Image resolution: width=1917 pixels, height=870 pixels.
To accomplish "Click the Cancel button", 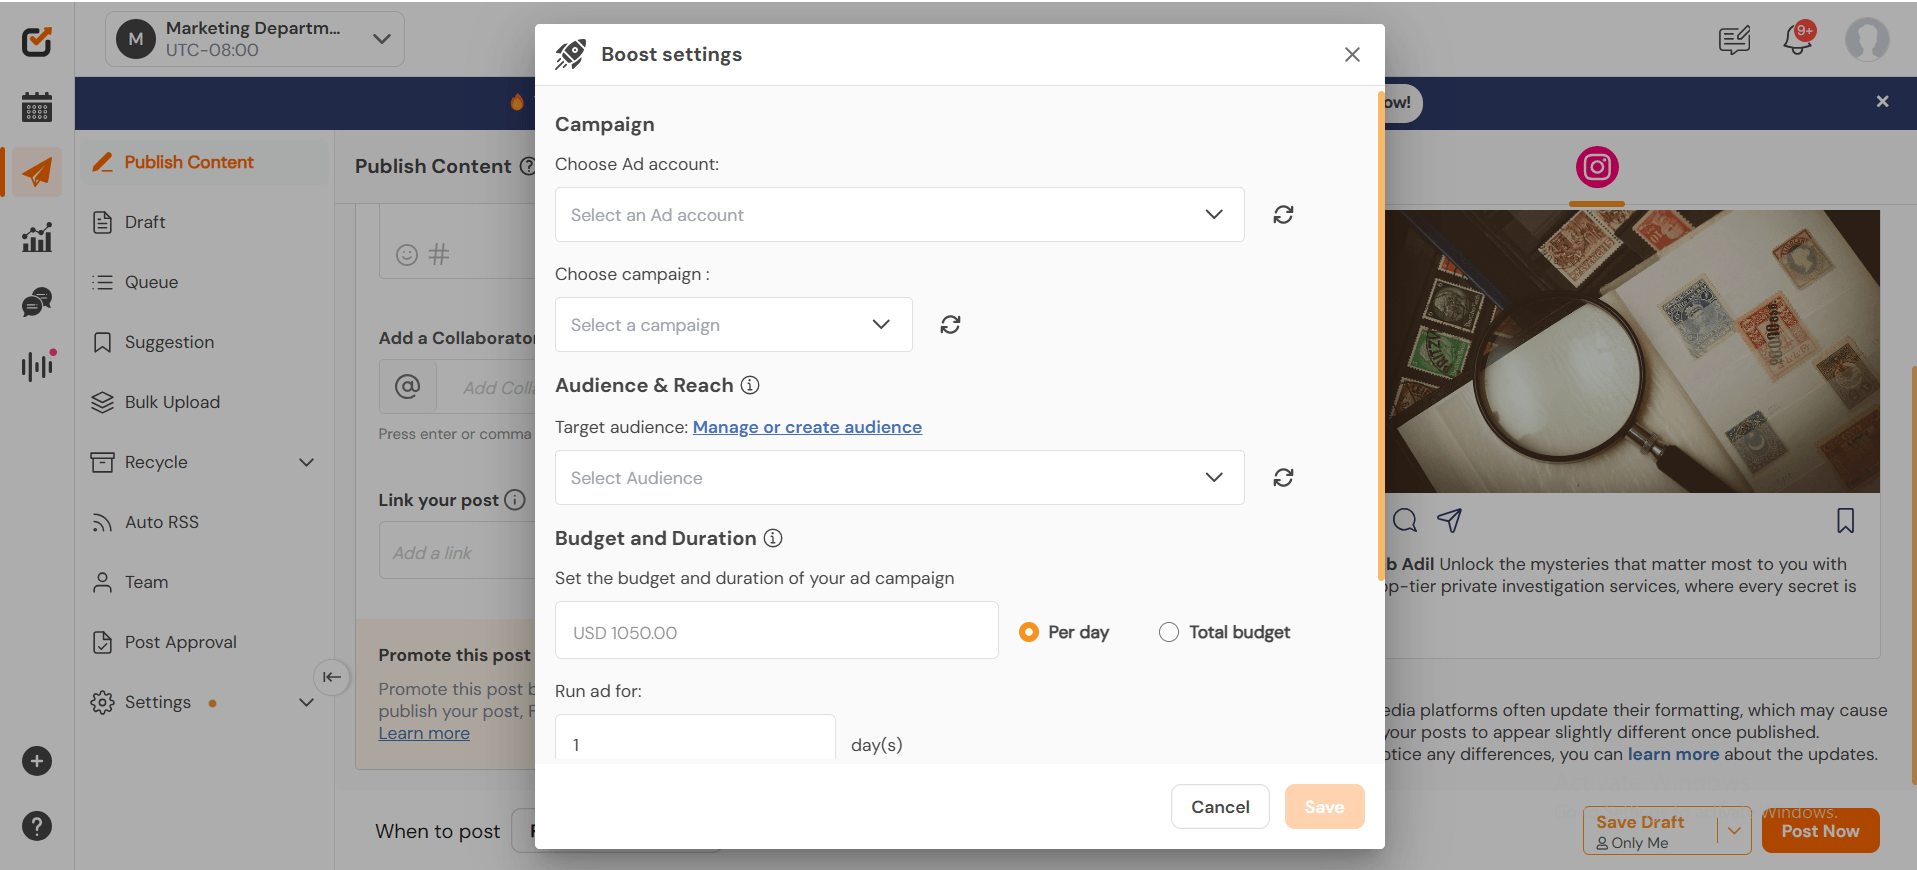I will 1220,806.
